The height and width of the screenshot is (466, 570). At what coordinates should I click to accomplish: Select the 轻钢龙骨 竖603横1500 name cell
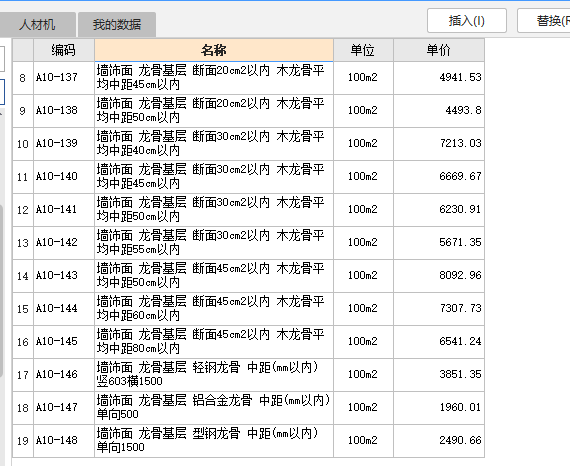pyautogui.click(x=214, y=375)
